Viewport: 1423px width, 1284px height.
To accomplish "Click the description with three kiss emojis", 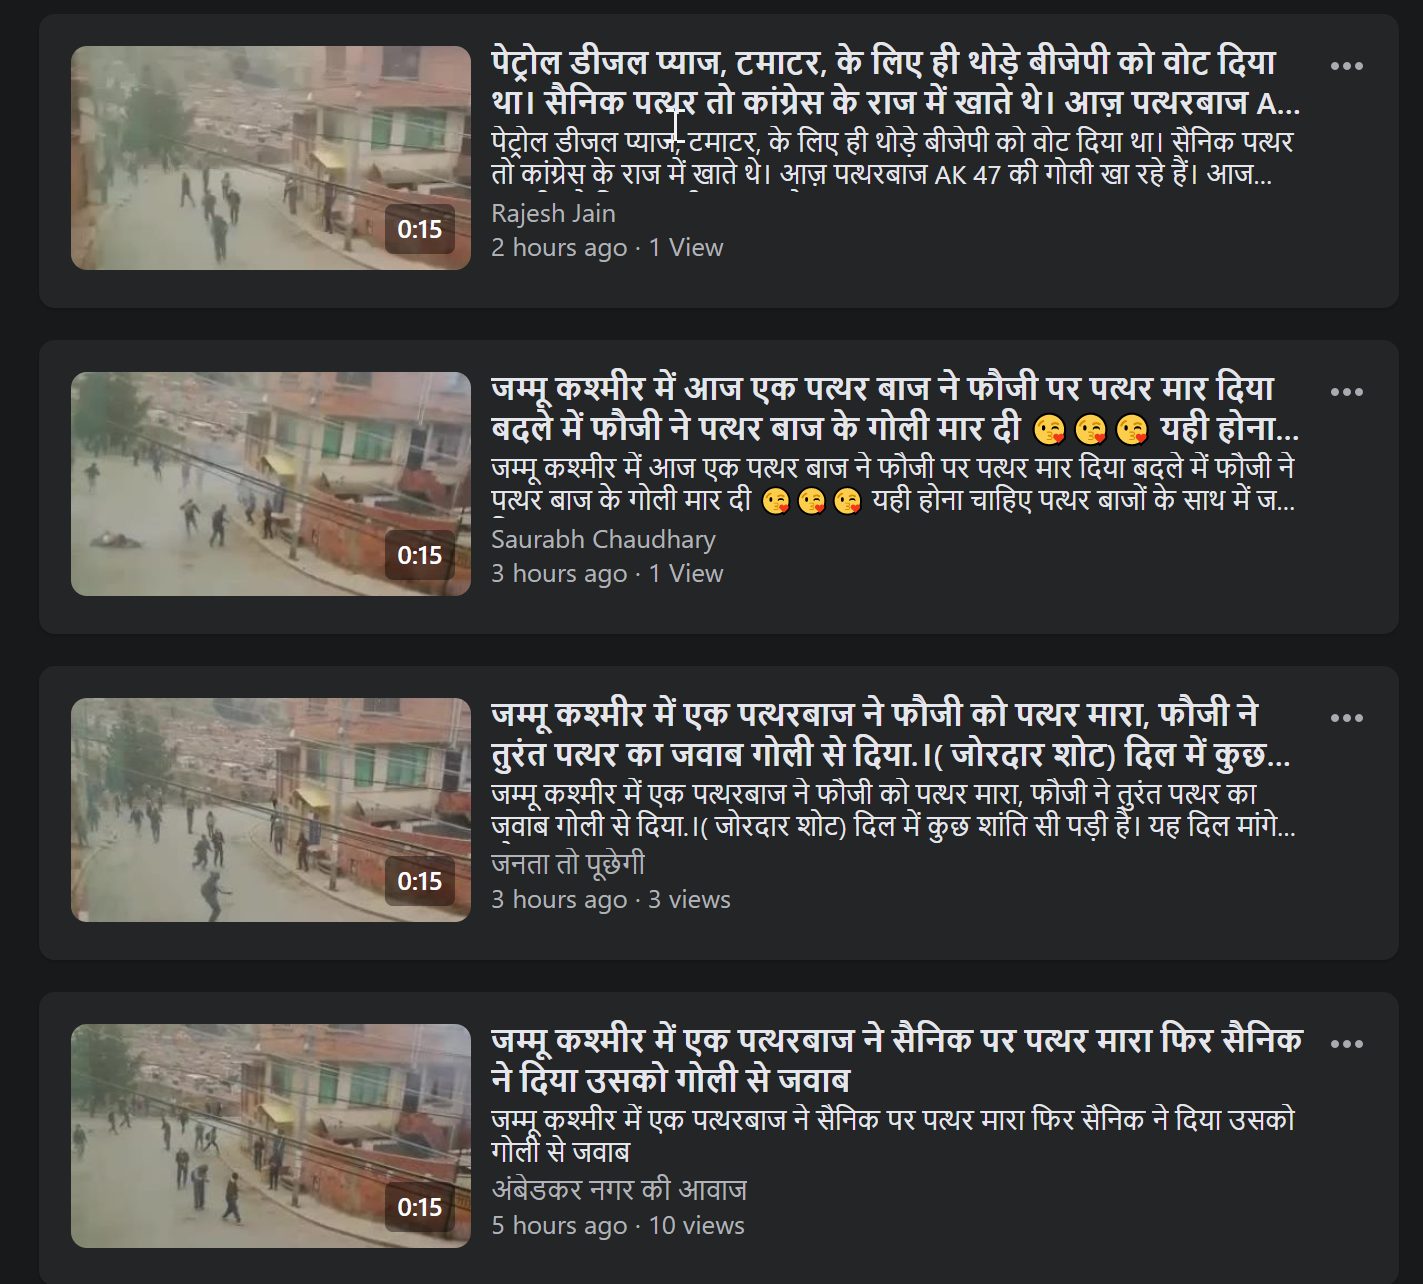I will pyautogui.click(x=893, y=484).
